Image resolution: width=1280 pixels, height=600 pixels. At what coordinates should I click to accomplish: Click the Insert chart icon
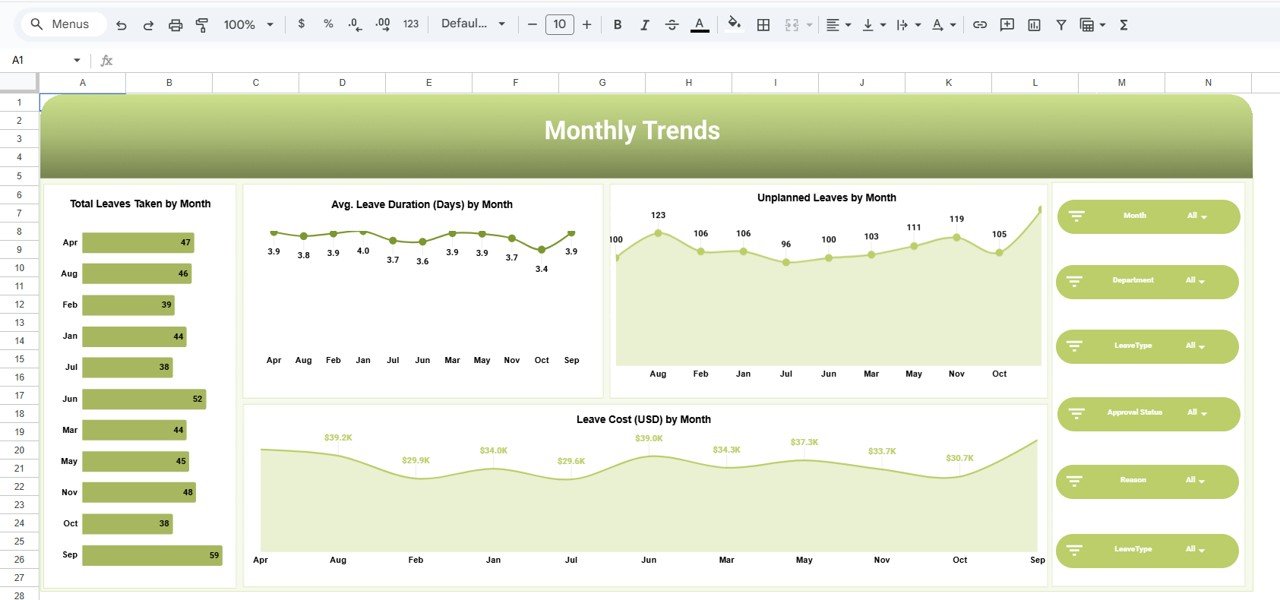coord(1033,23)
